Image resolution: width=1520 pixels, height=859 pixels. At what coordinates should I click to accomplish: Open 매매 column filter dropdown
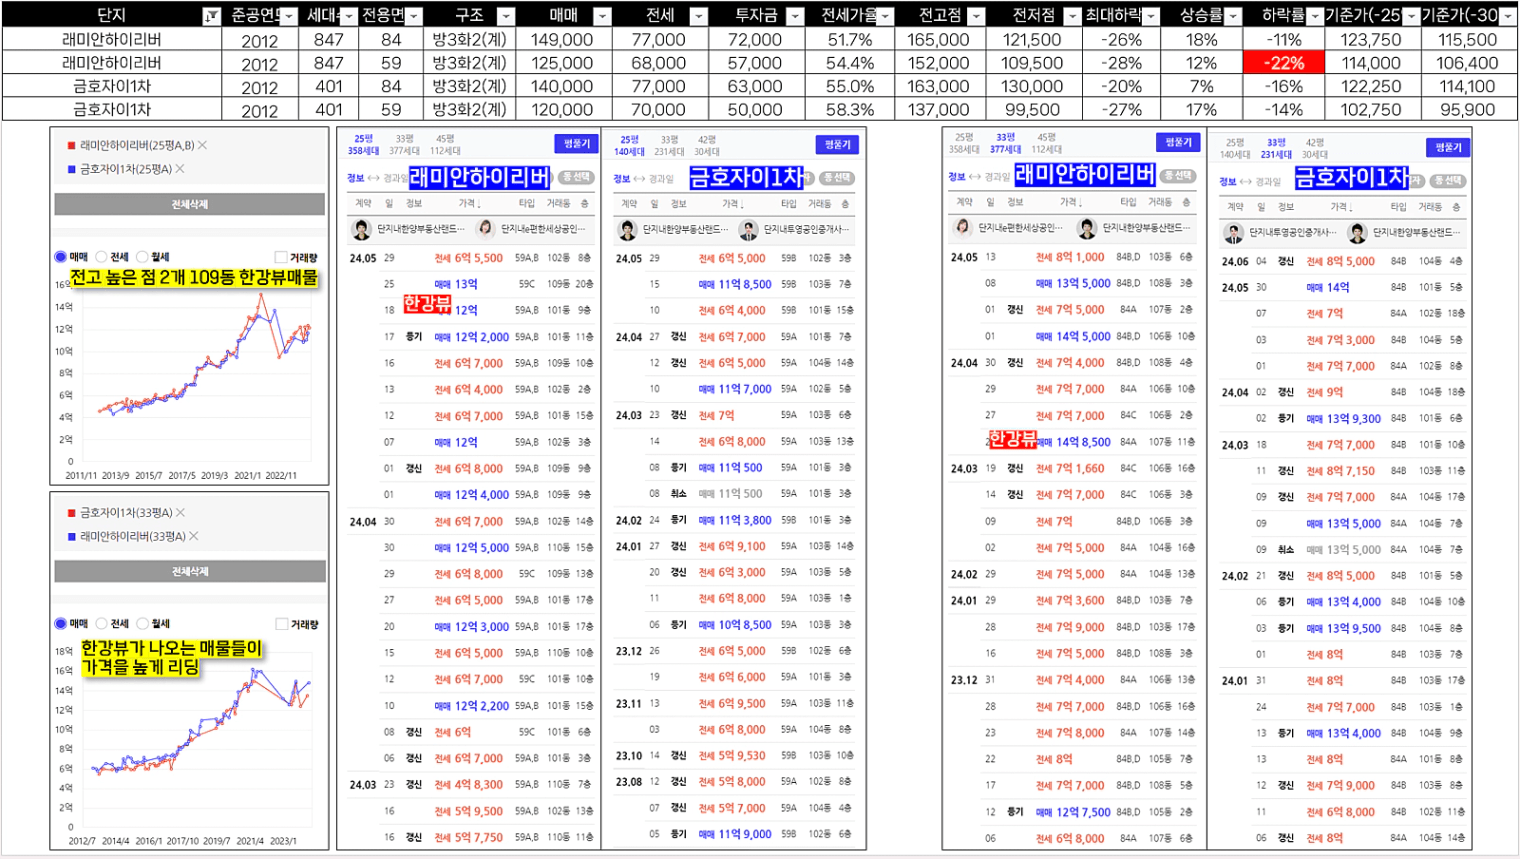pyautogui.click(x=602, y=16)
